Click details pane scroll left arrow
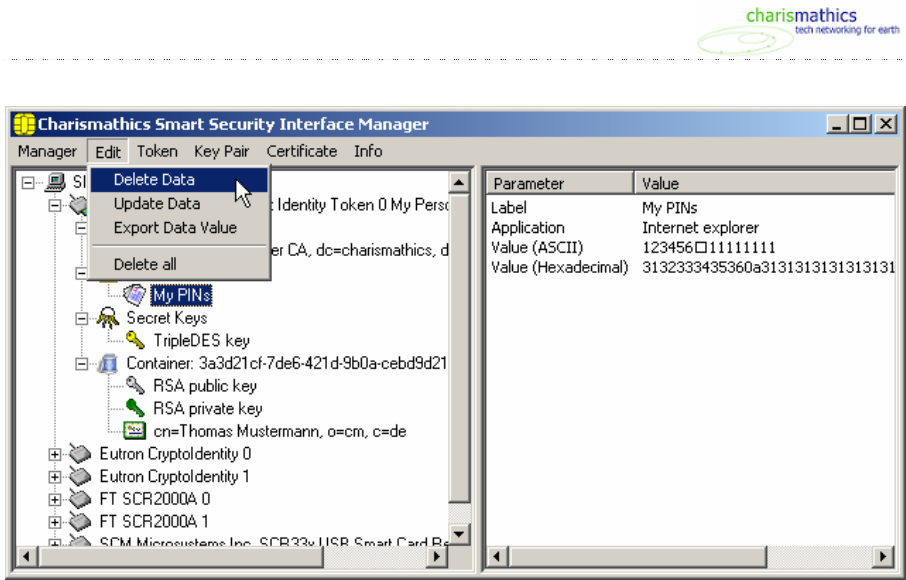This screenshot has height=580, width=906. tap(497, 556)
